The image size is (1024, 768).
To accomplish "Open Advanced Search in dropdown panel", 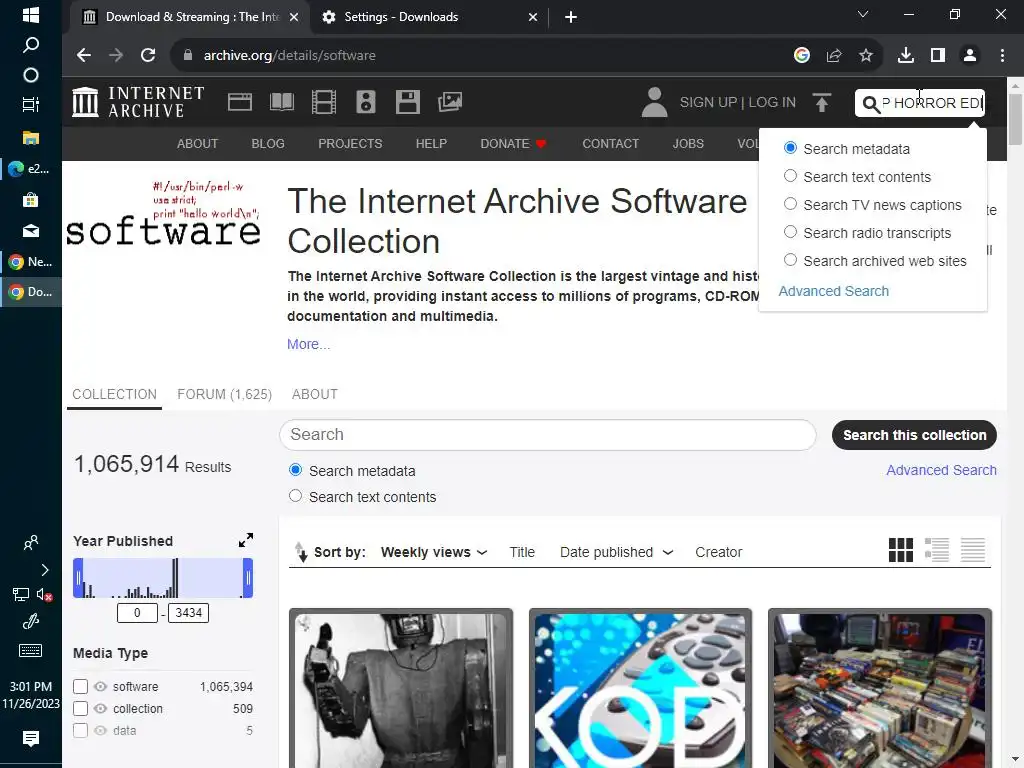I will click(833, 291).
